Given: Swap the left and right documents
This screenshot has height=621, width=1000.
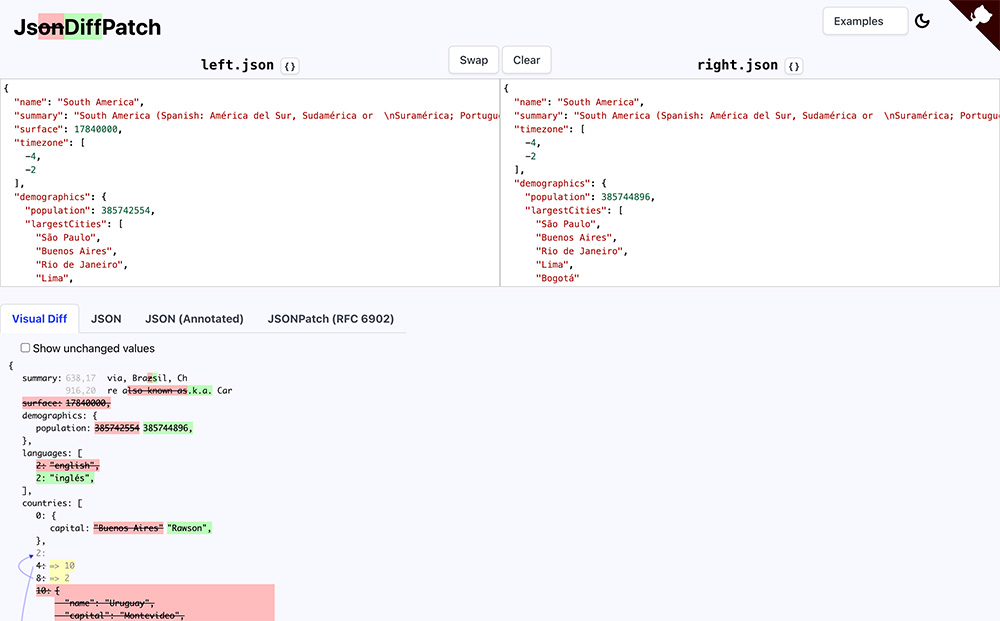Looking at the screenshot, I should pos(473,59).
